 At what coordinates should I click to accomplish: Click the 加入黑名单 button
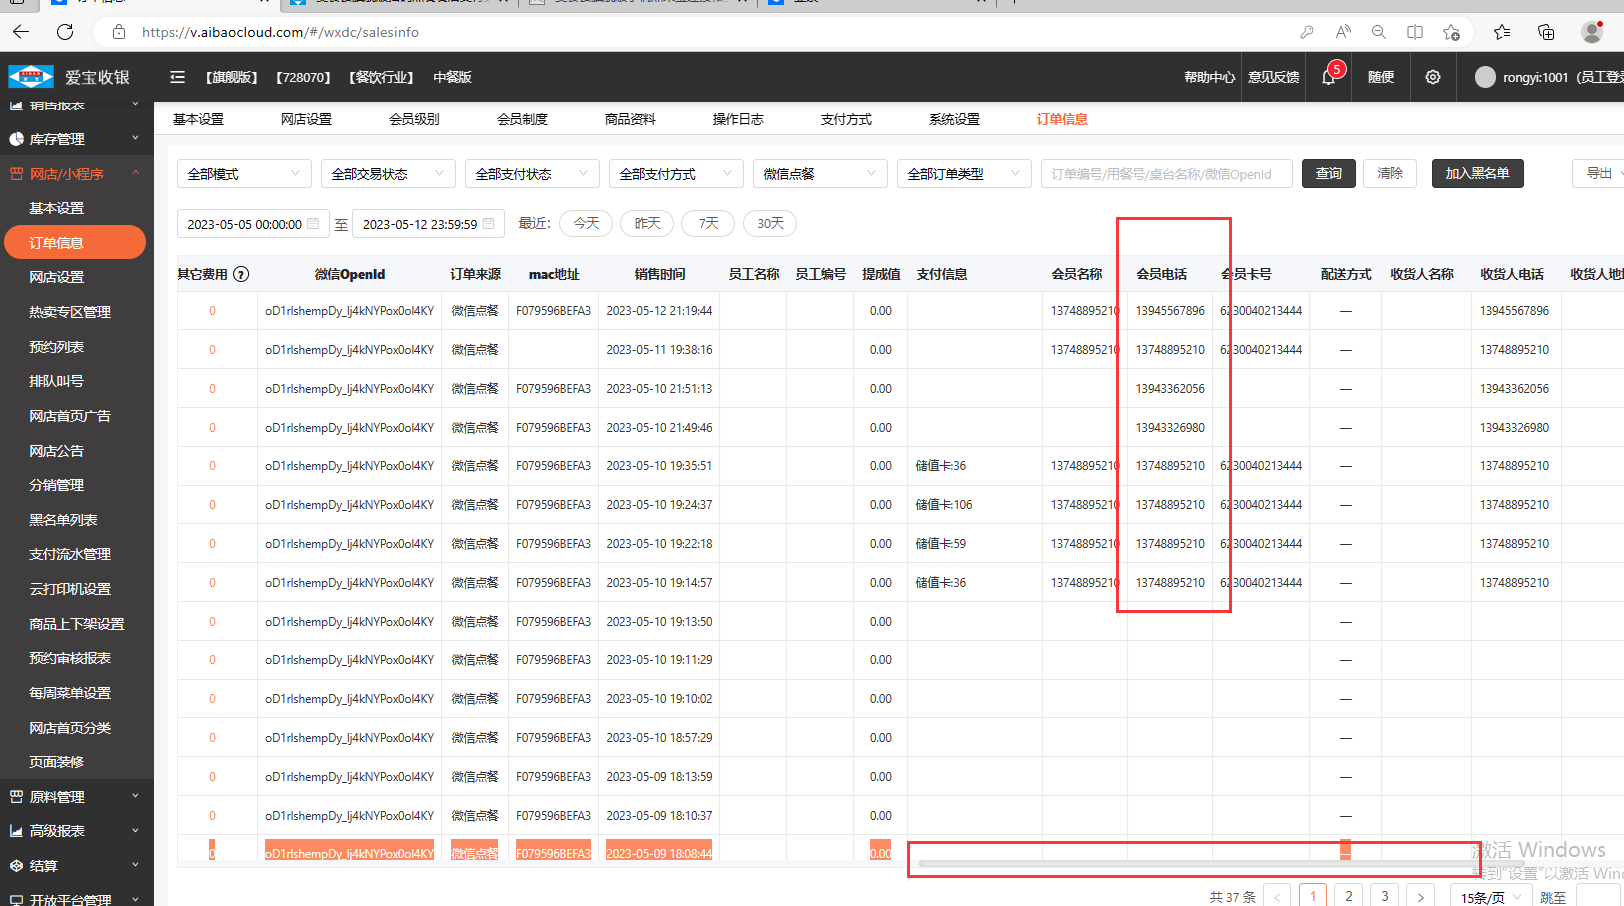(1477, 173)
